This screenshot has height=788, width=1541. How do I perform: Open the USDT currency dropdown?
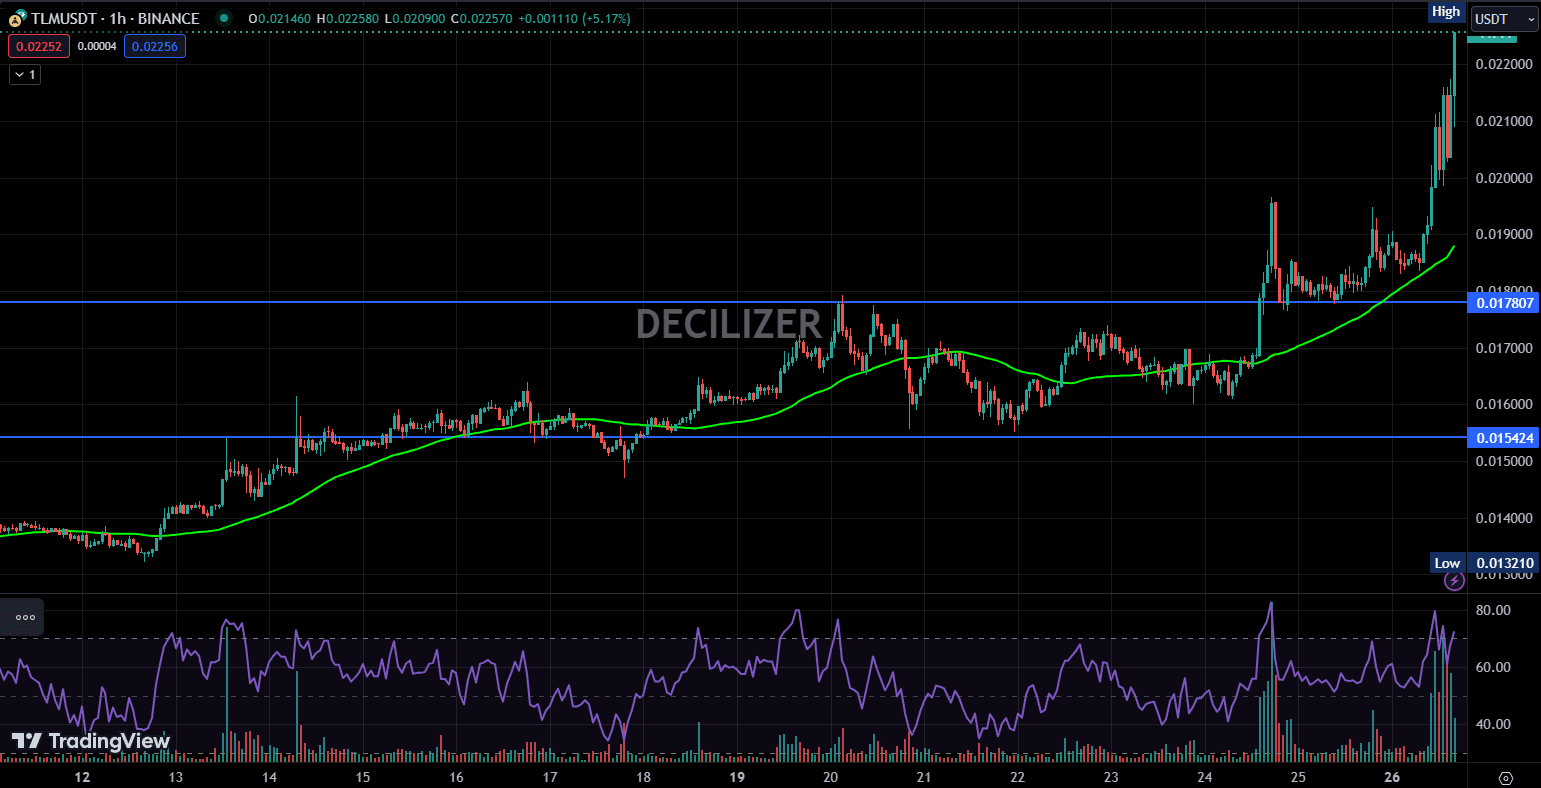[1504, 18]
